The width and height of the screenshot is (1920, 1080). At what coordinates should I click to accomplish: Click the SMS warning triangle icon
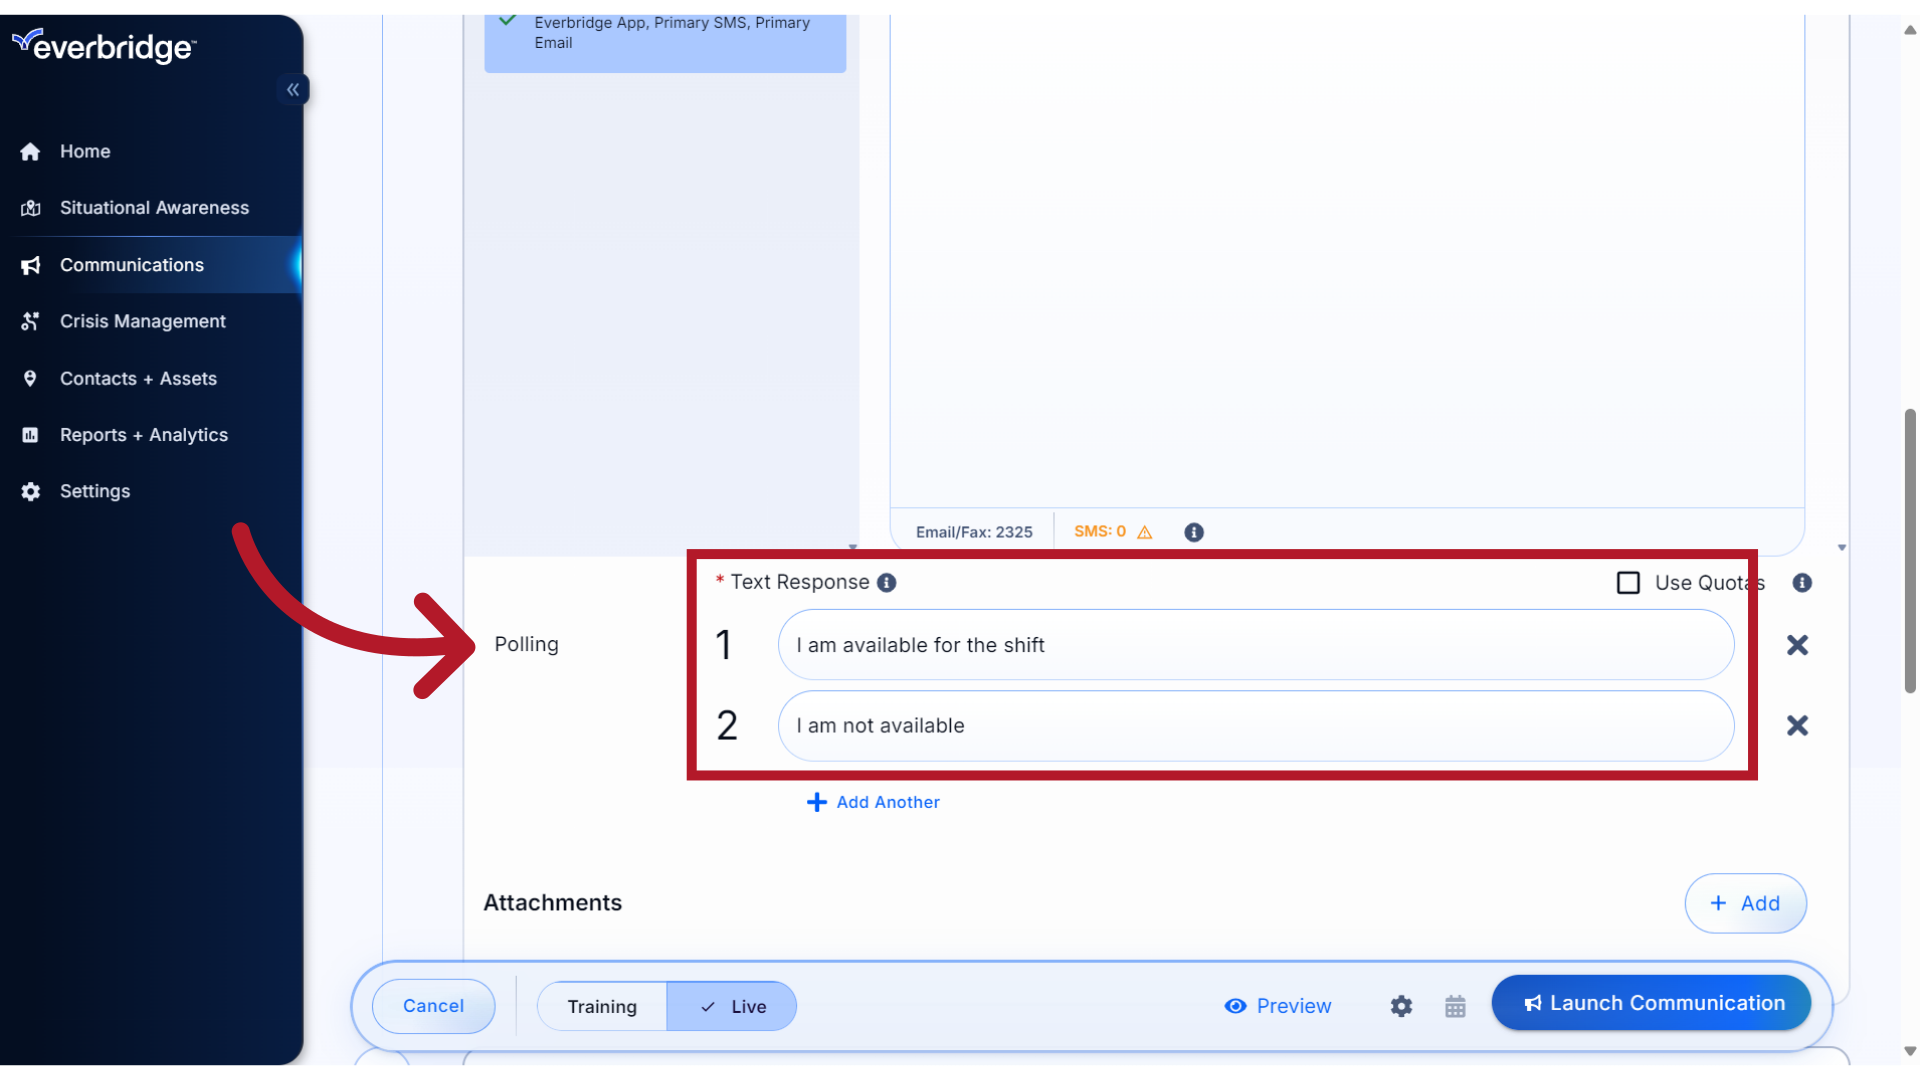tap(1143, 531)
